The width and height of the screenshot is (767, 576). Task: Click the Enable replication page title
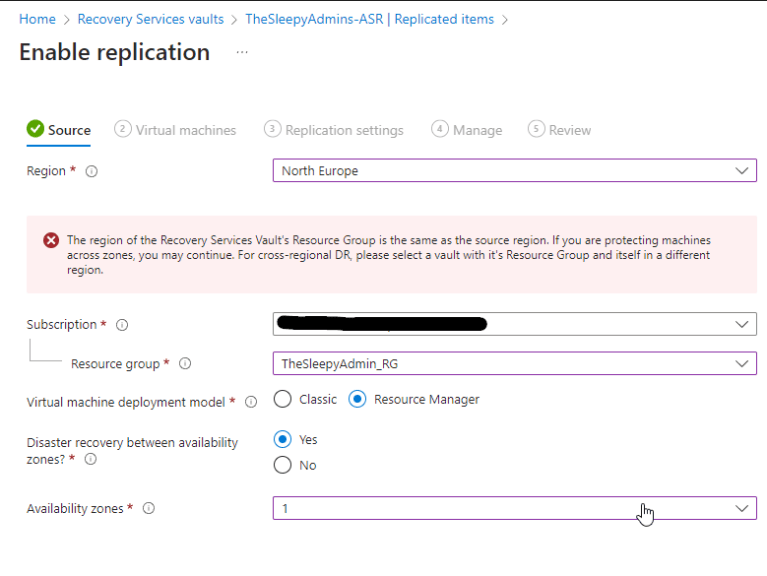click(x=114, y=52)
